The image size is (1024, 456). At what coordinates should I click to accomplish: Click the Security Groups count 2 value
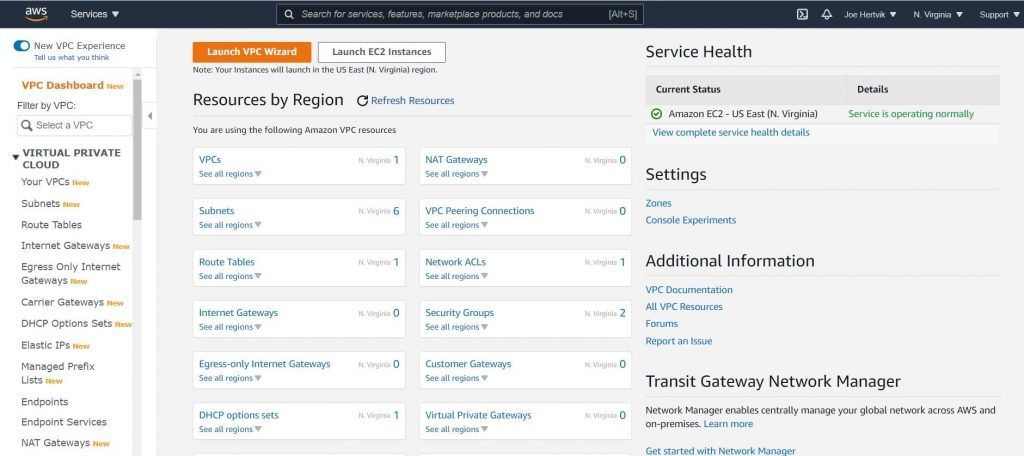click(x=622, y=313)
